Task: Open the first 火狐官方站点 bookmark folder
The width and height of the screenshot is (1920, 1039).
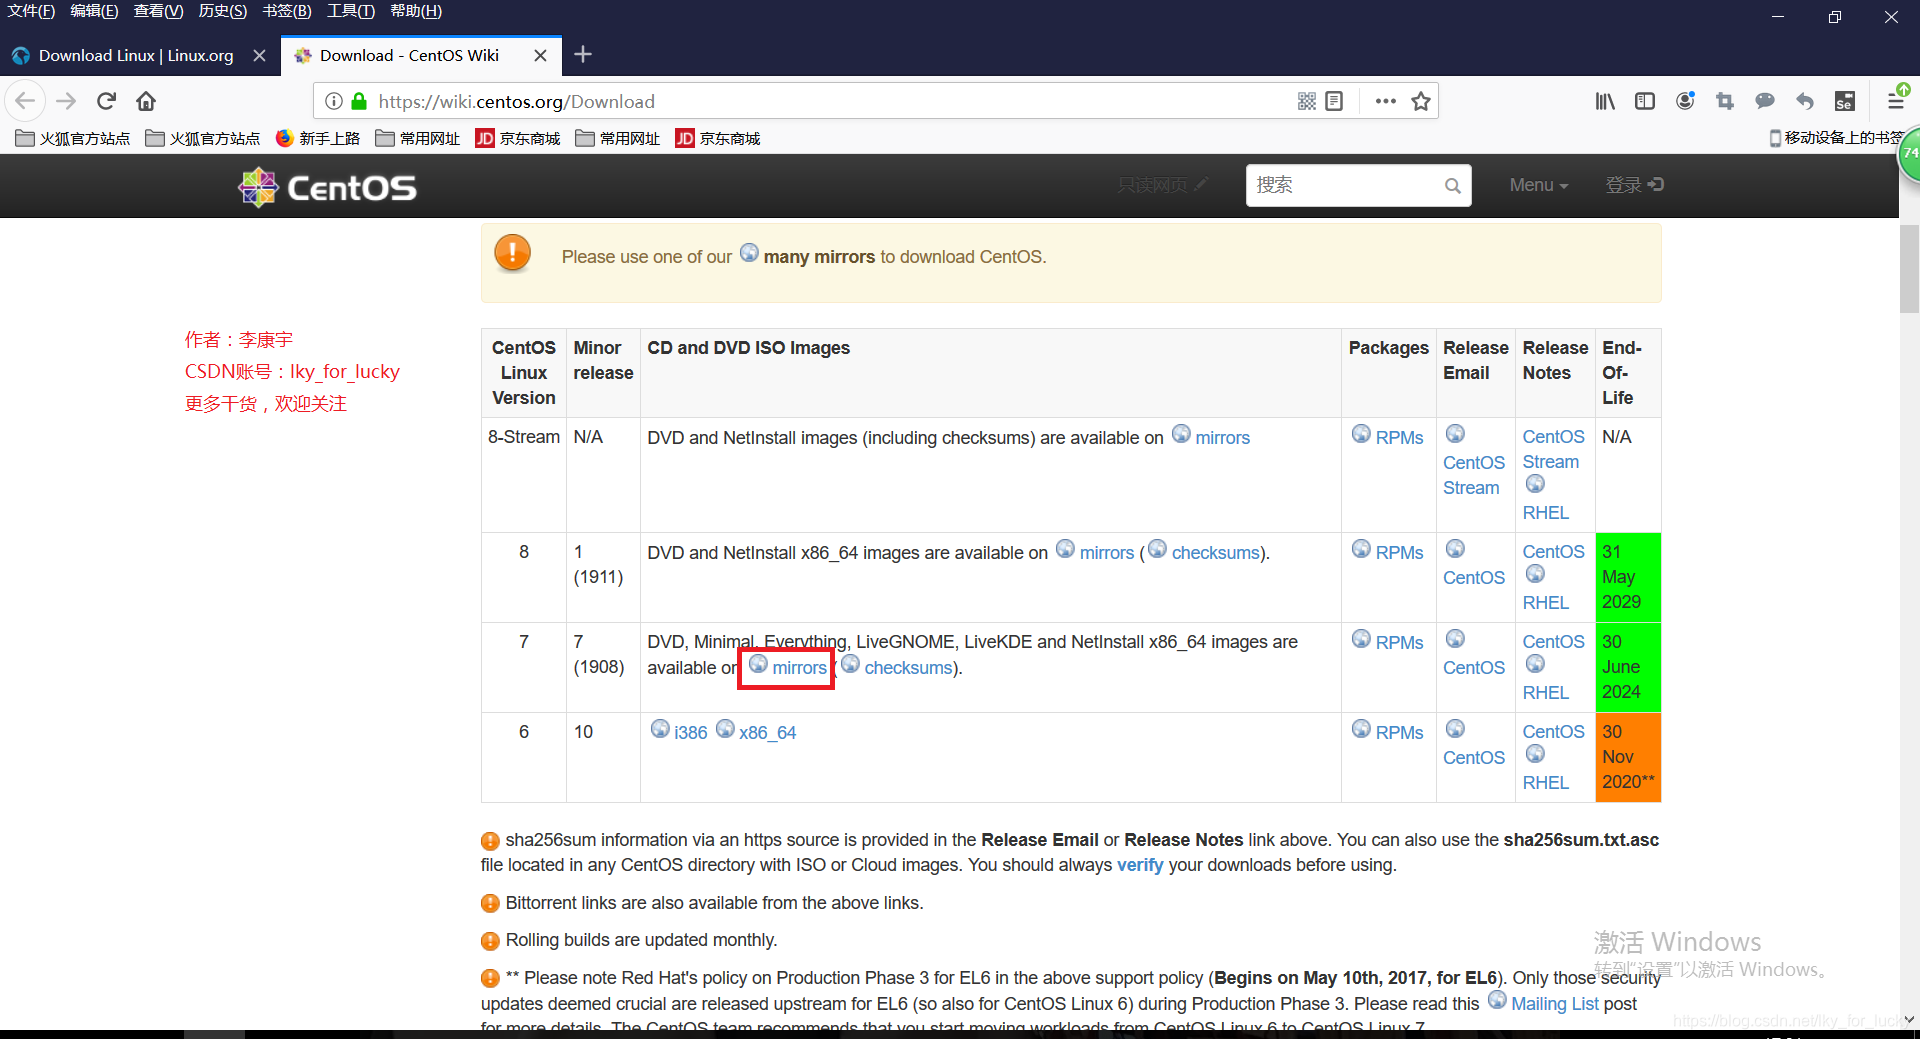Action: pyautogui.click(x=73, y=138)
